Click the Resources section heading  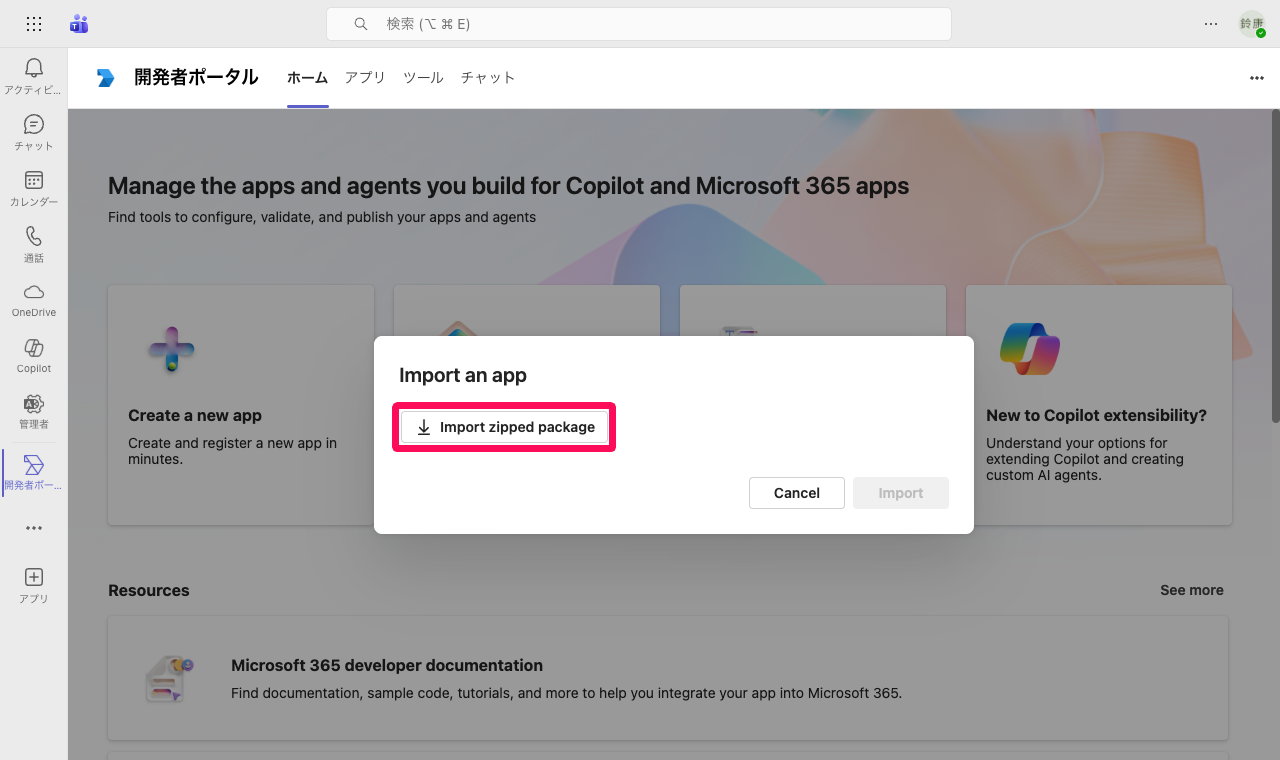[x=149, y=590]
